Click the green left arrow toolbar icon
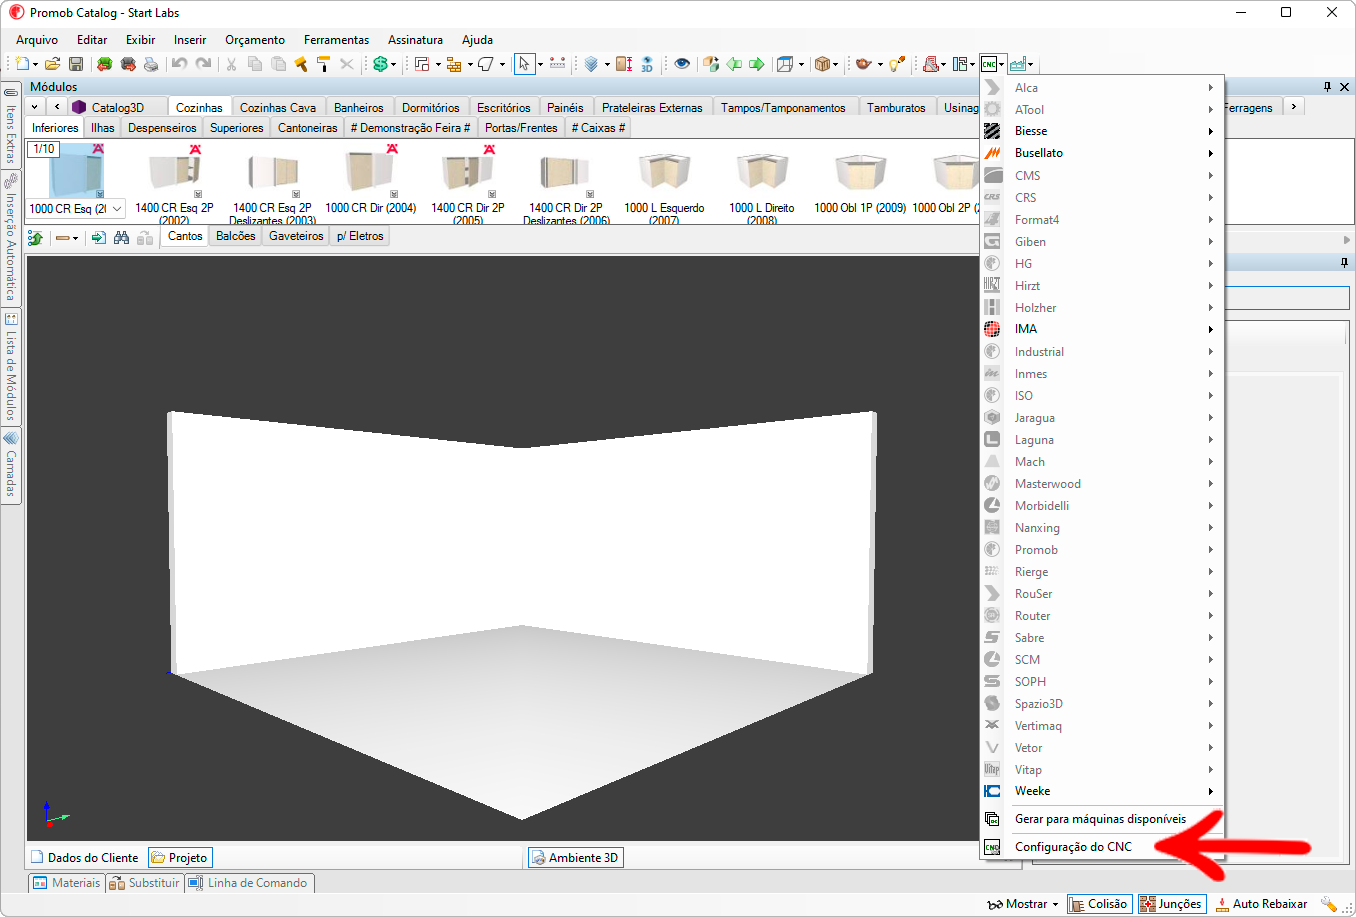 [x=734, y=64]
